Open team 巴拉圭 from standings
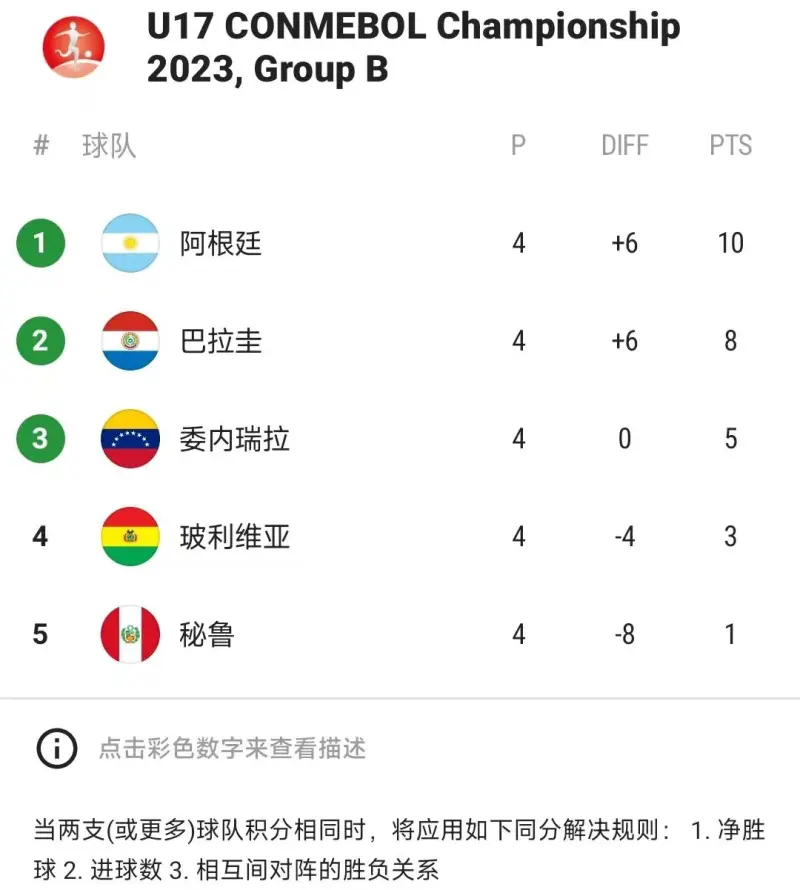This screenshot has width=800, height=890. 220,341
